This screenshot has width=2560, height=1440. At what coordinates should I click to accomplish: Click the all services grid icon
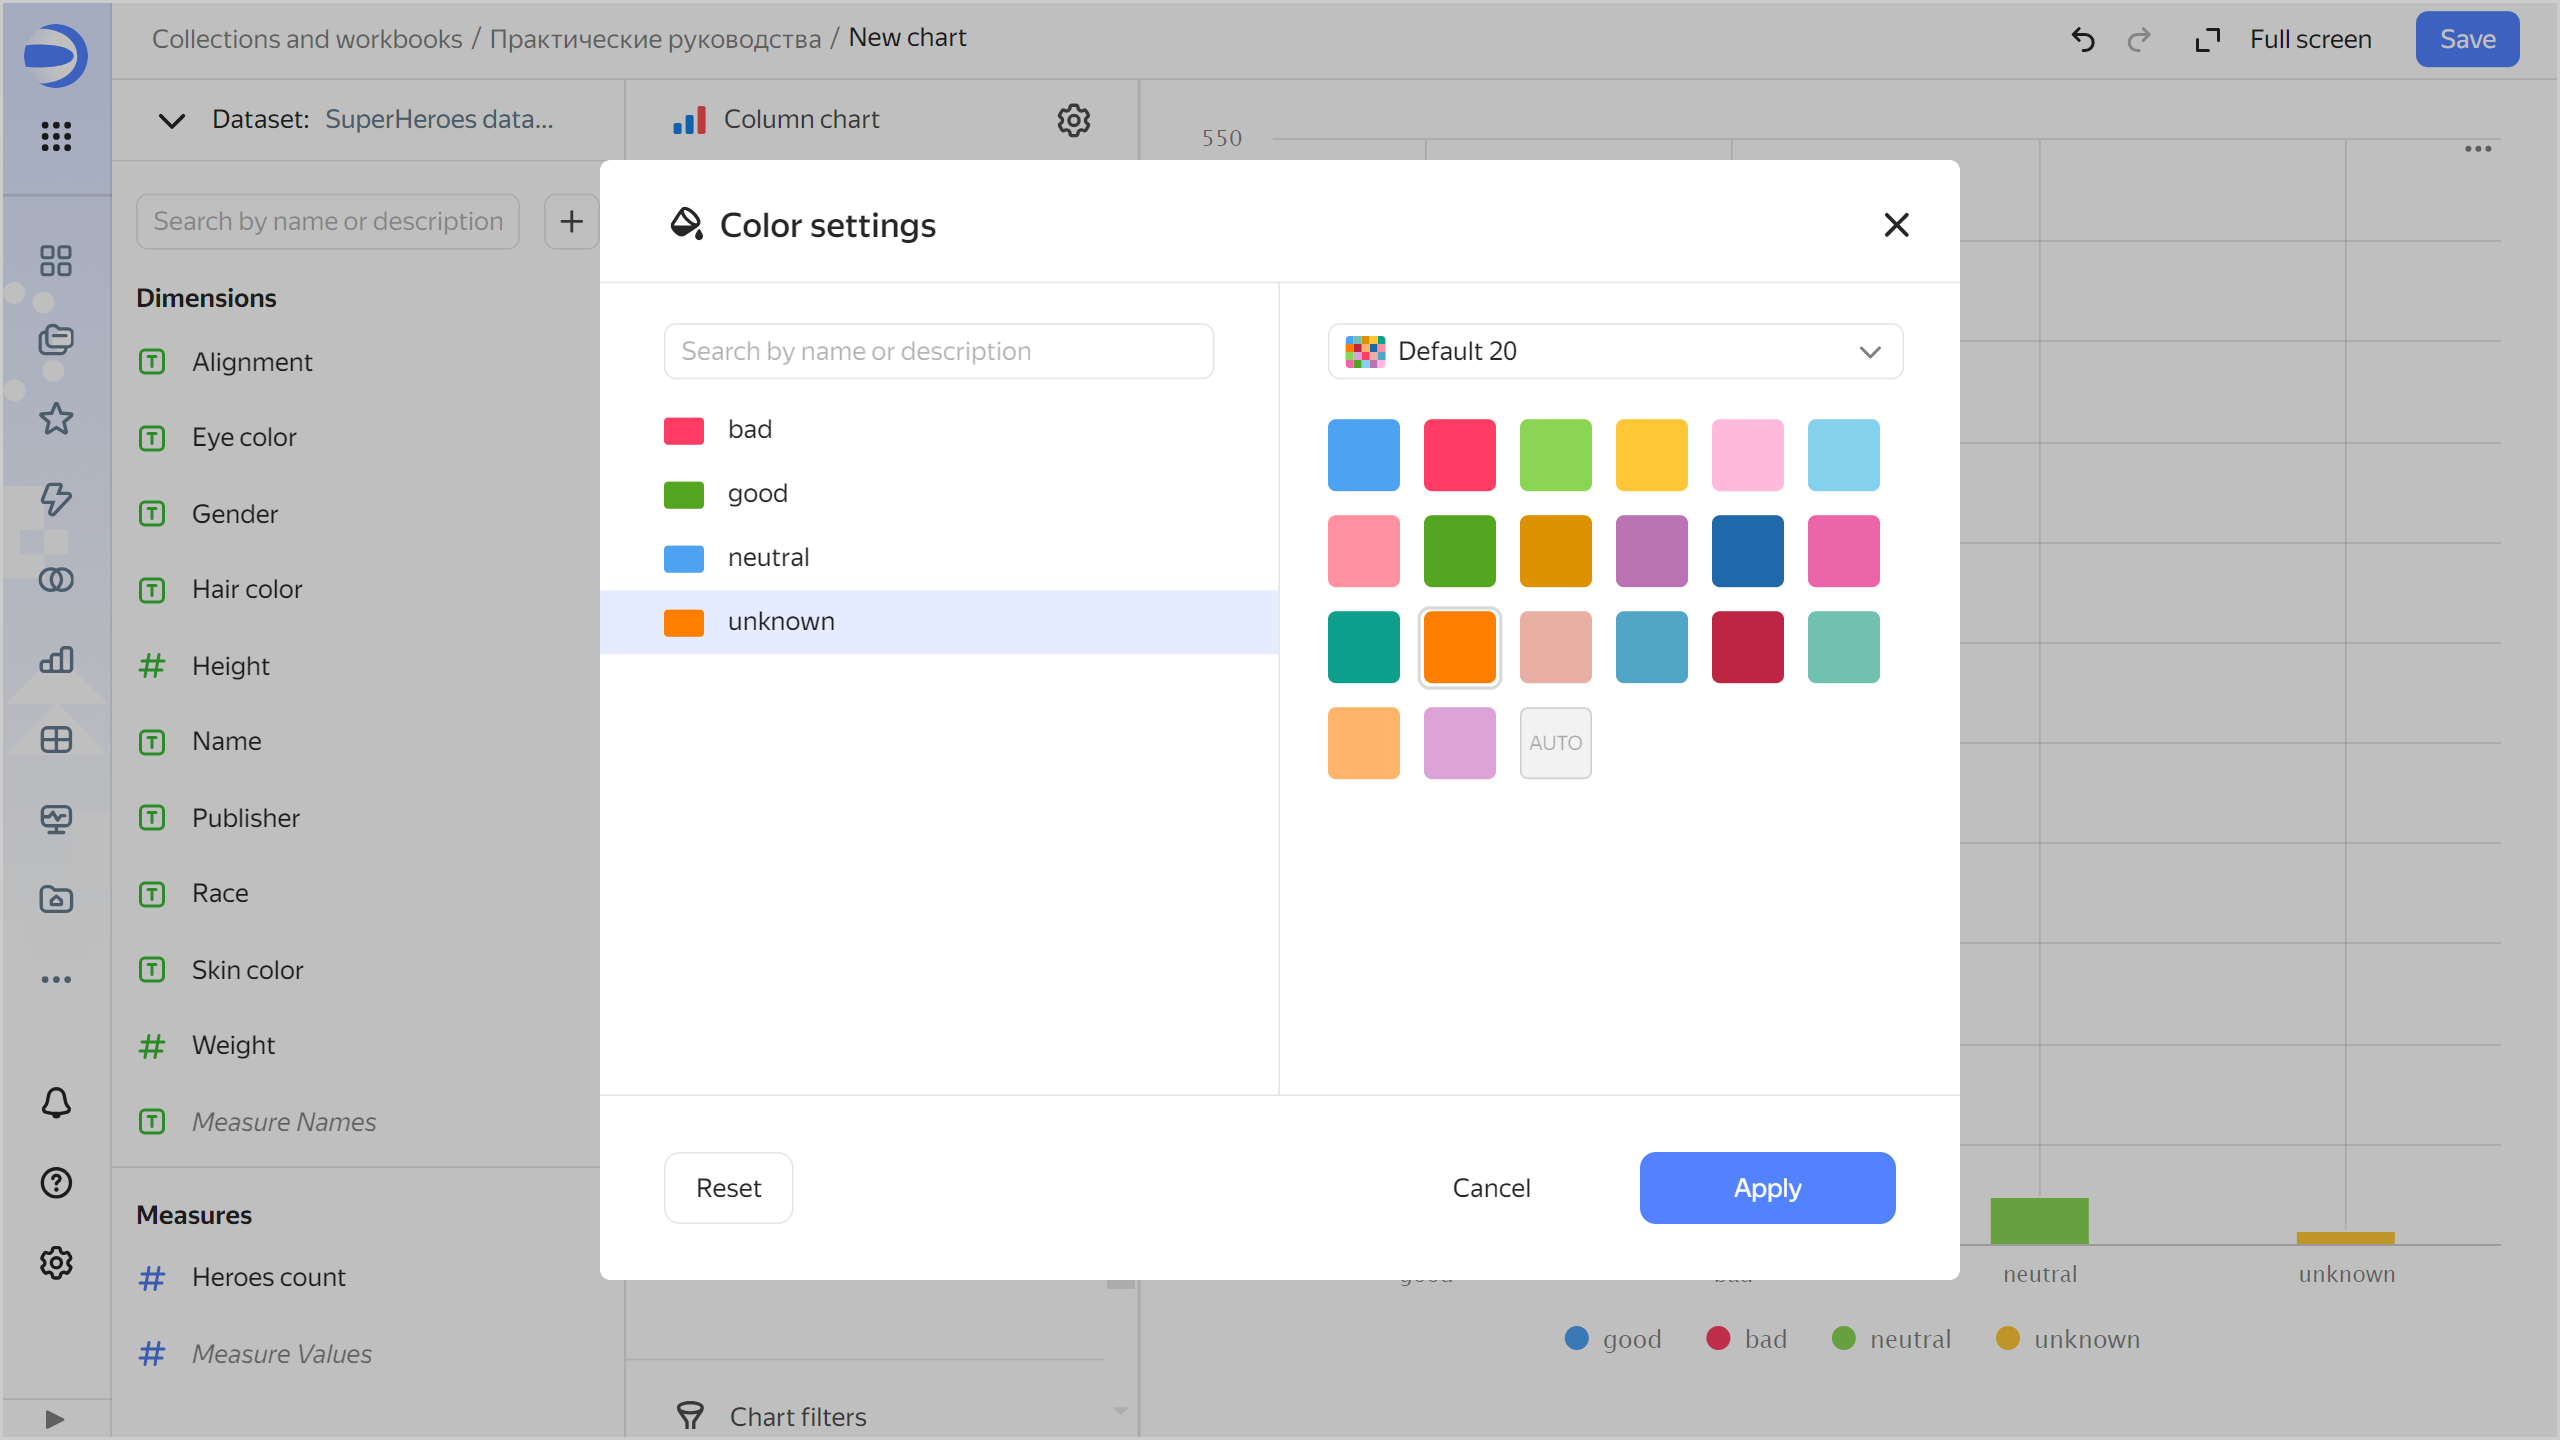tap(56, 136)
